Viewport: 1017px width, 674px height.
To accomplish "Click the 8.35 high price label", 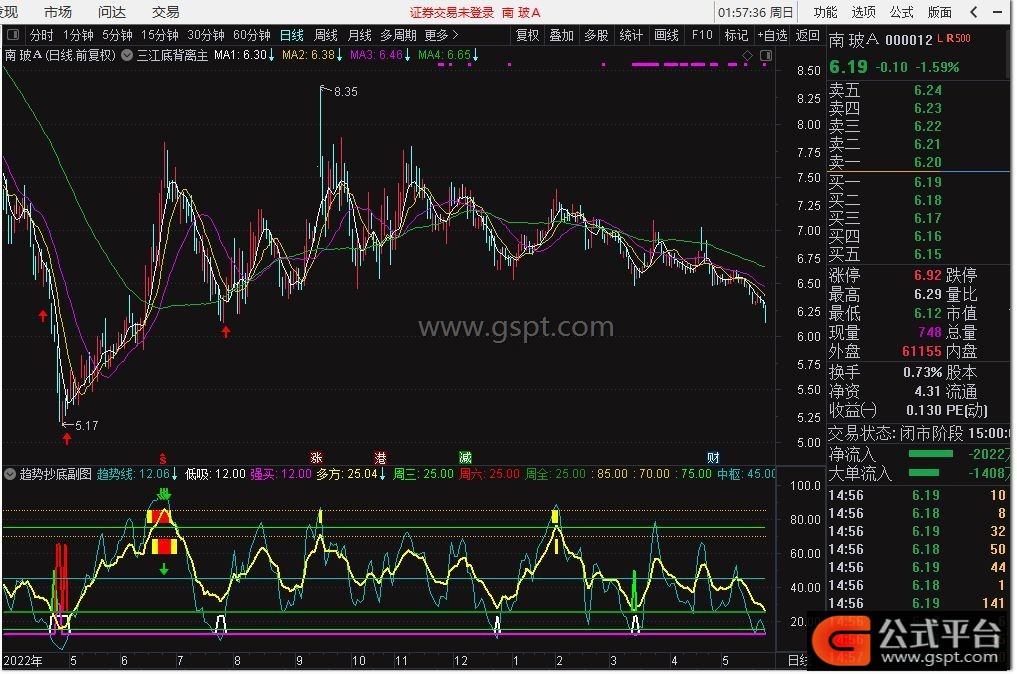I will (346, 91).
